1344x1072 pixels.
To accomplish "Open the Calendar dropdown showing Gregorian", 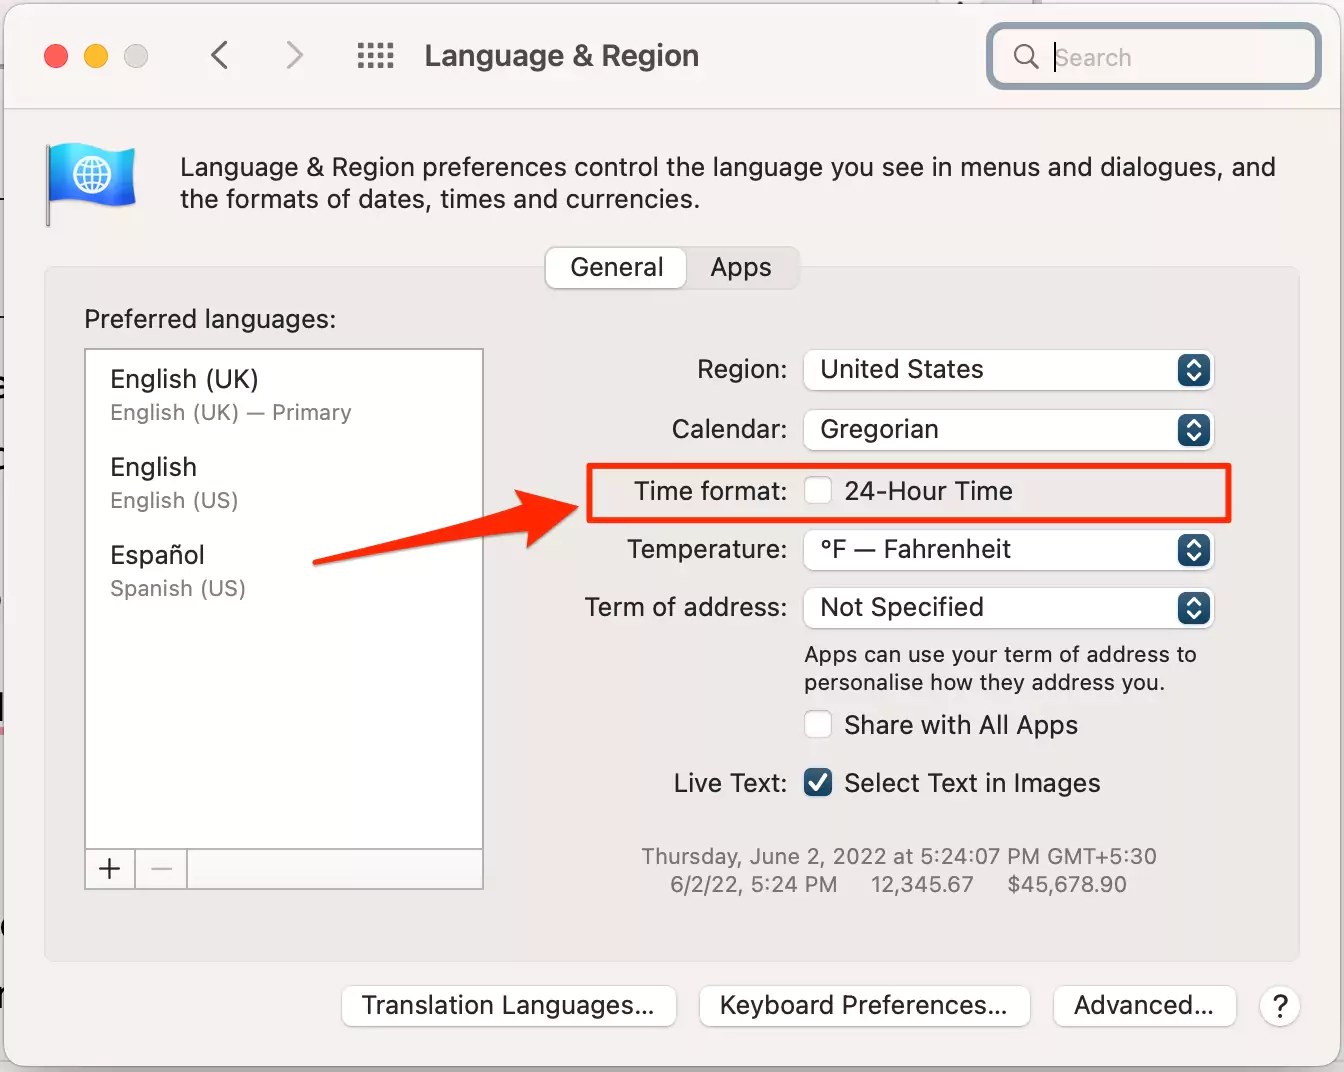I will 1008,430.
